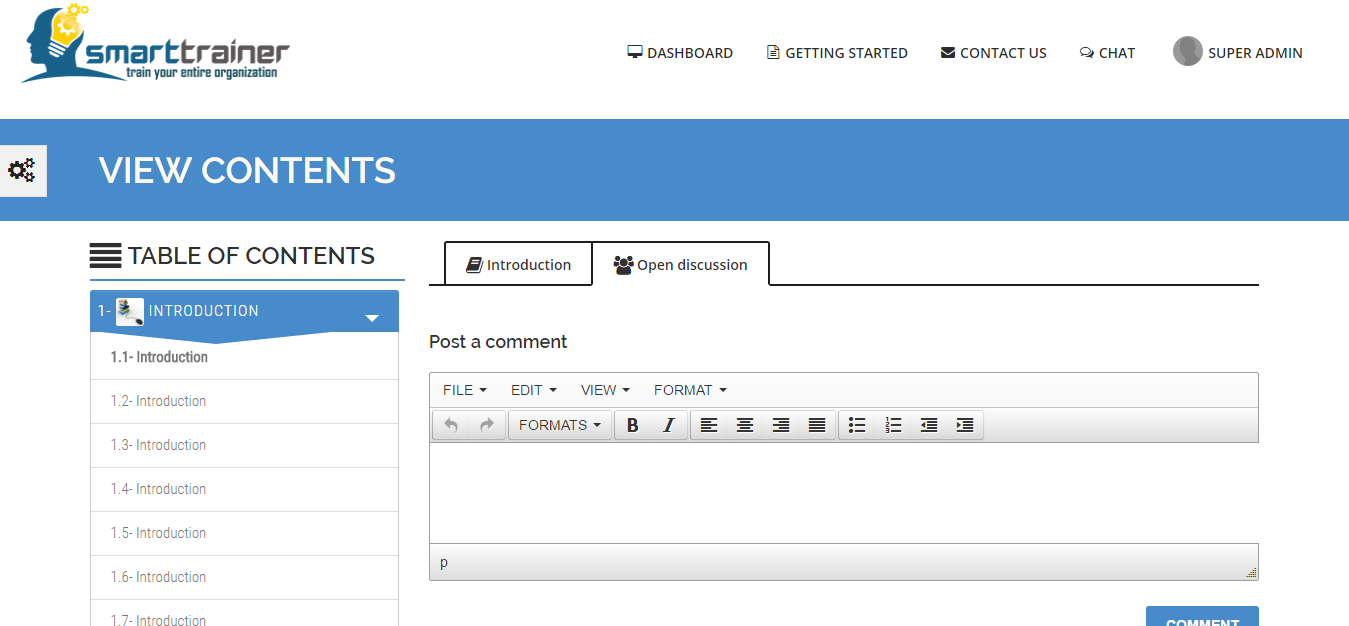
Task: Click inside the comment text area
Action: pos(843,492)
